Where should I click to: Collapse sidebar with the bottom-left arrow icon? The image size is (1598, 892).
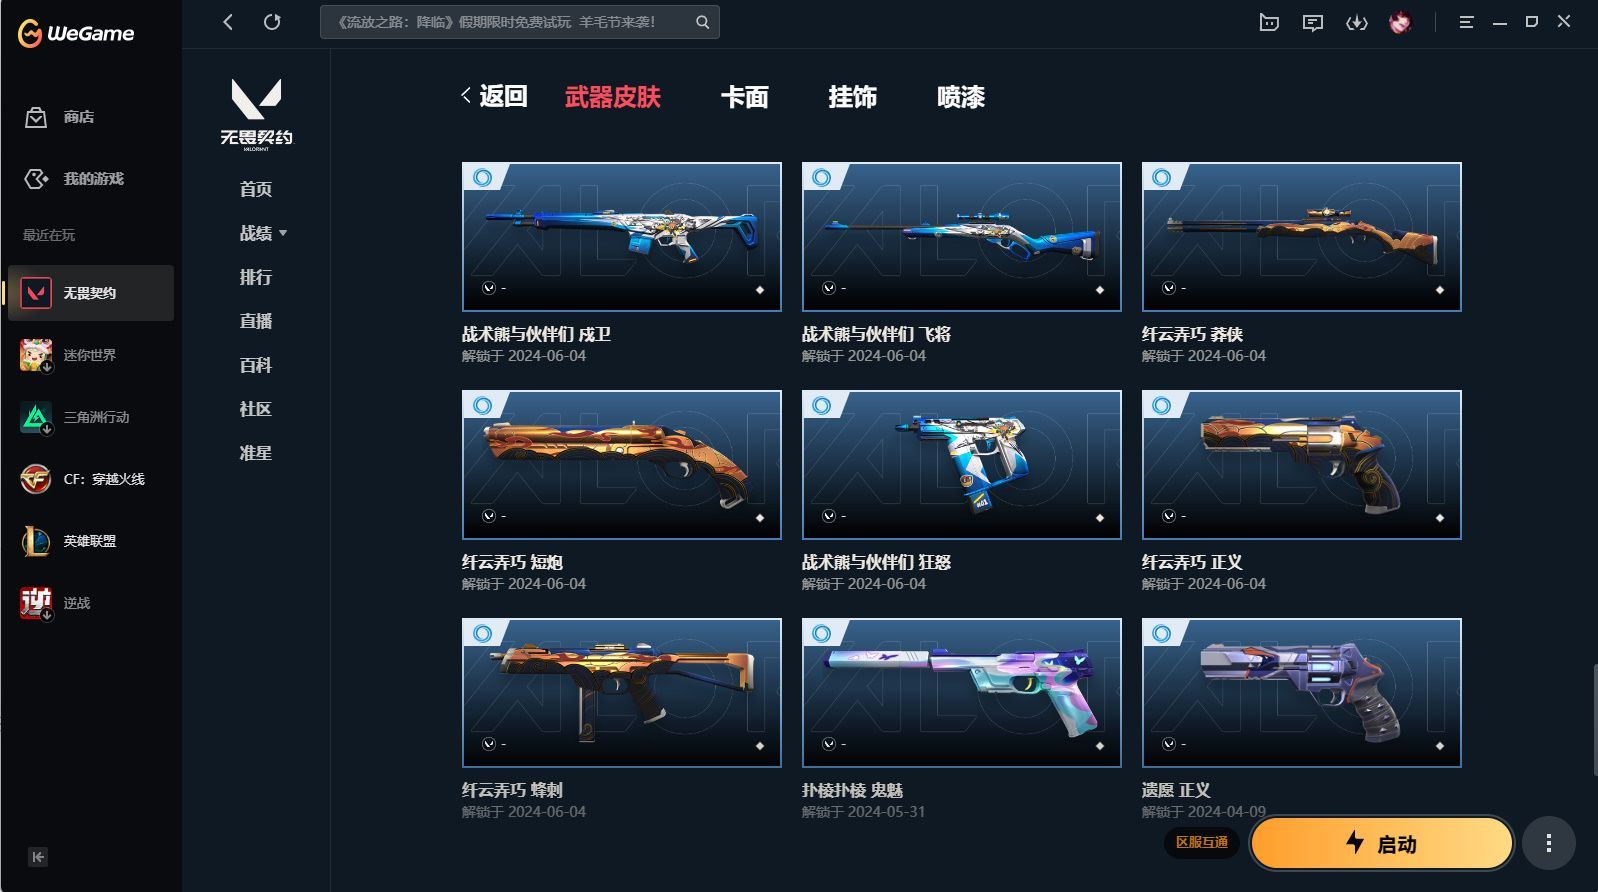coord(38,857)
